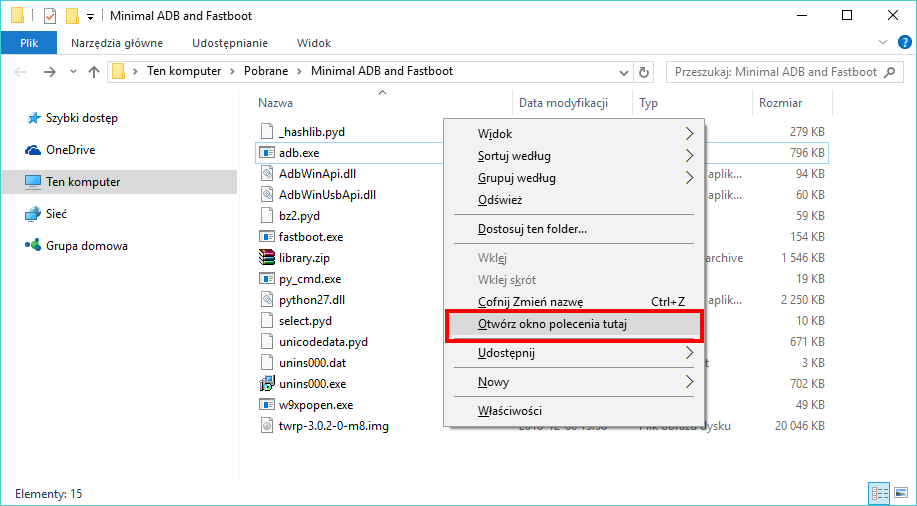
Task: Open OneDrive cloud icon in sidebar
Action: point(33,150)
